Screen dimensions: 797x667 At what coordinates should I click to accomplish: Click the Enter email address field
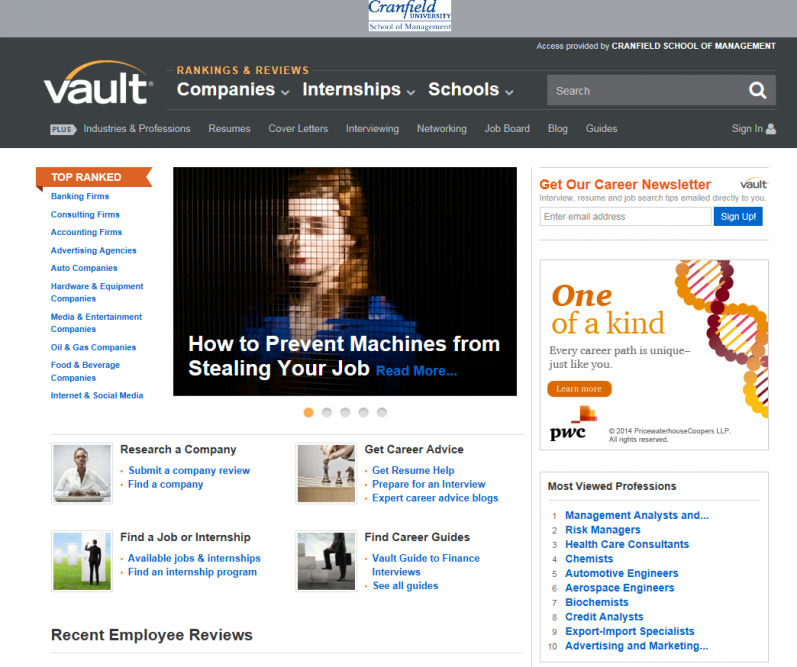(x=625, y=217)
